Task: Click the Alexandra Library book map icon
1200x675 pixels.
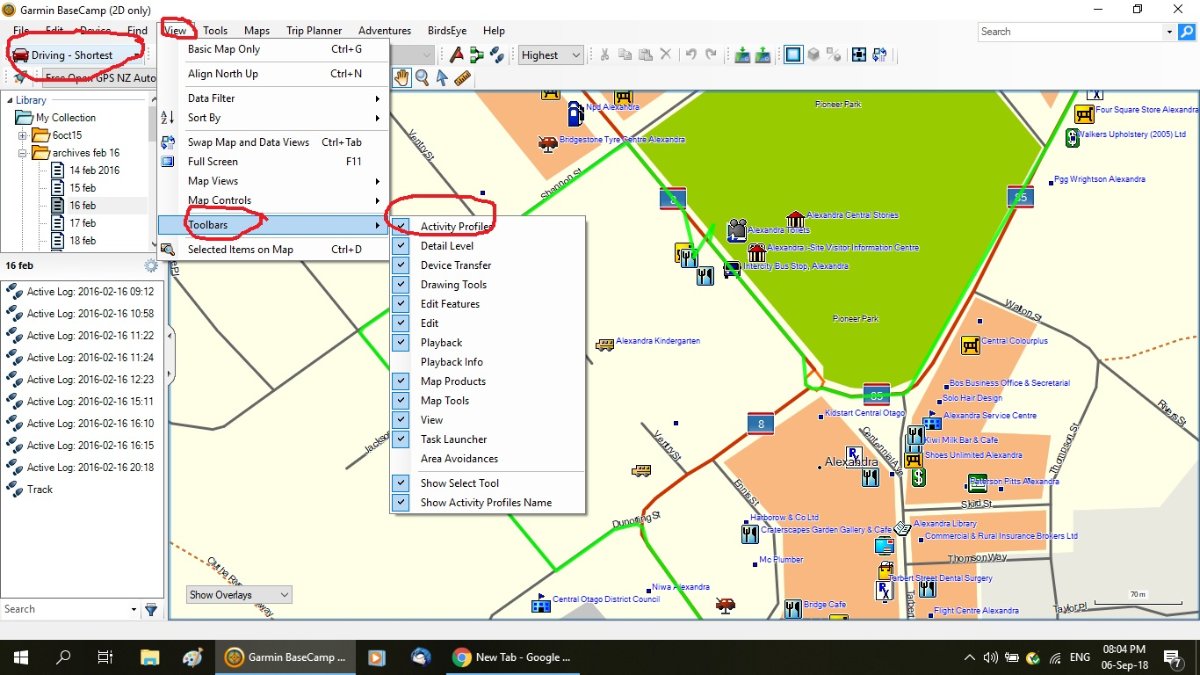Action: pyautogui.click(x=902, y=528)
